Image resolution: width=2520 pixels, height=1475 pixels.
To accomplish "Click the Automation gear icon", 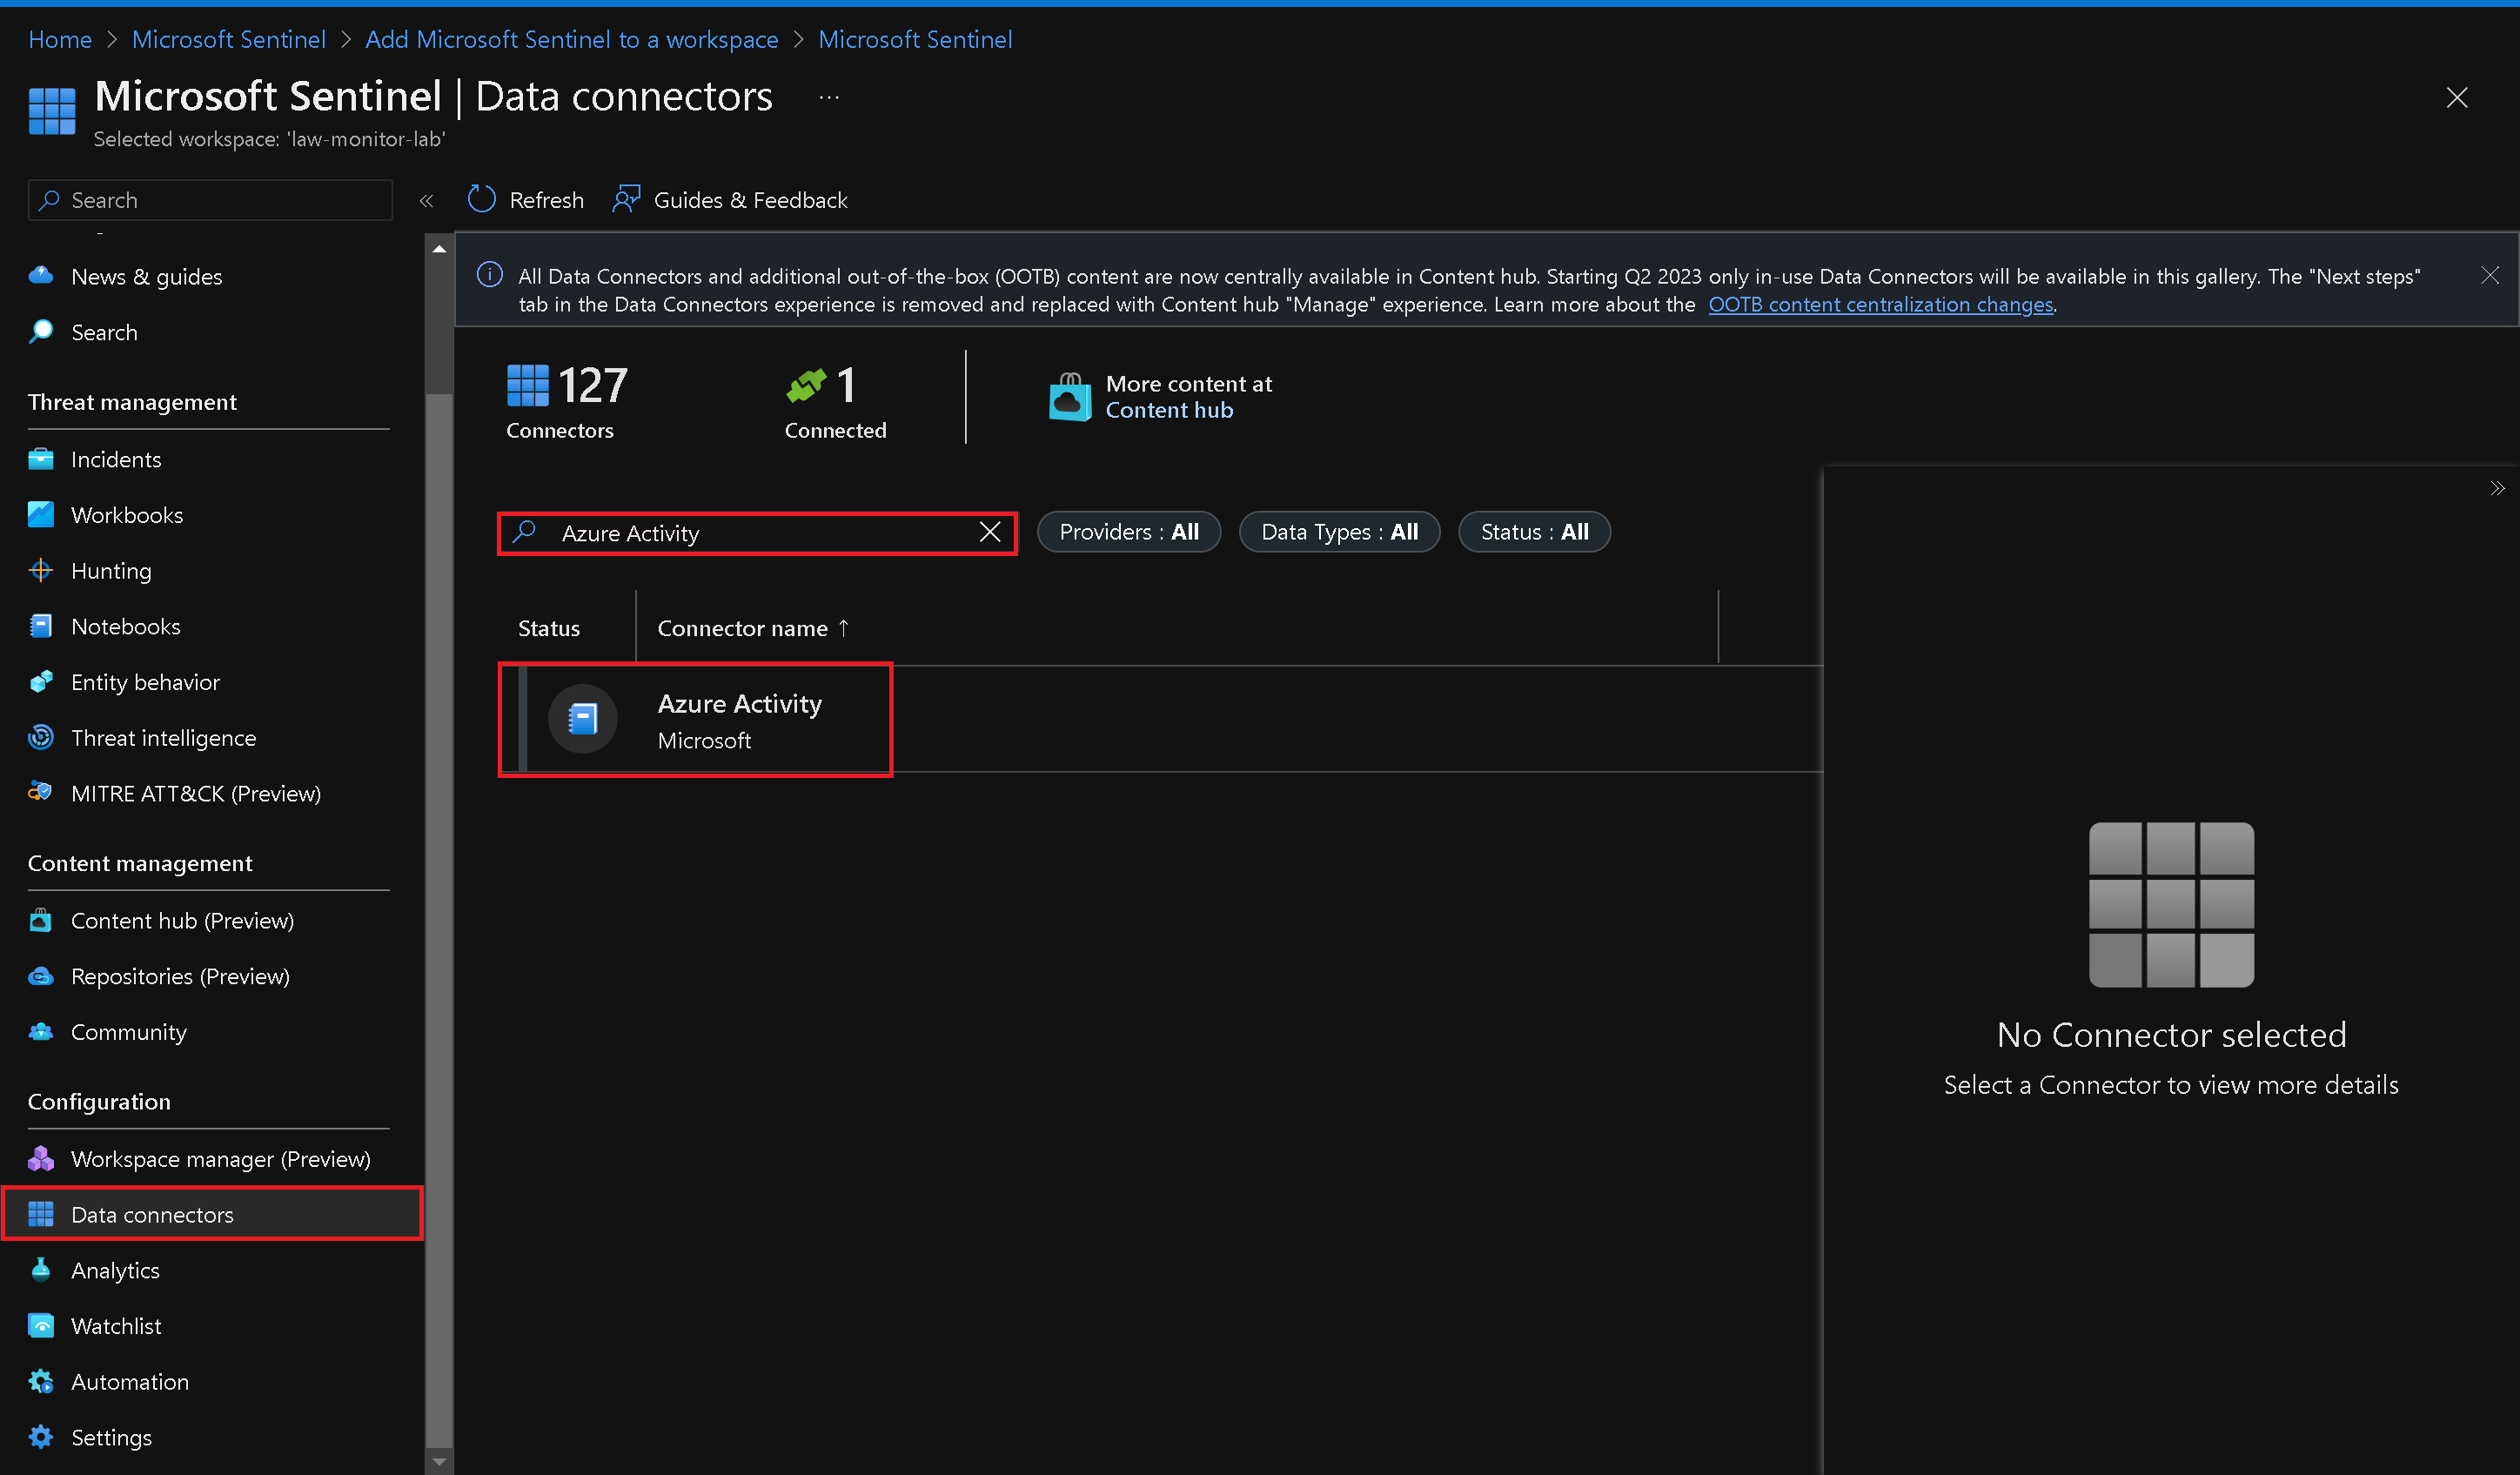I will 41,1381.
